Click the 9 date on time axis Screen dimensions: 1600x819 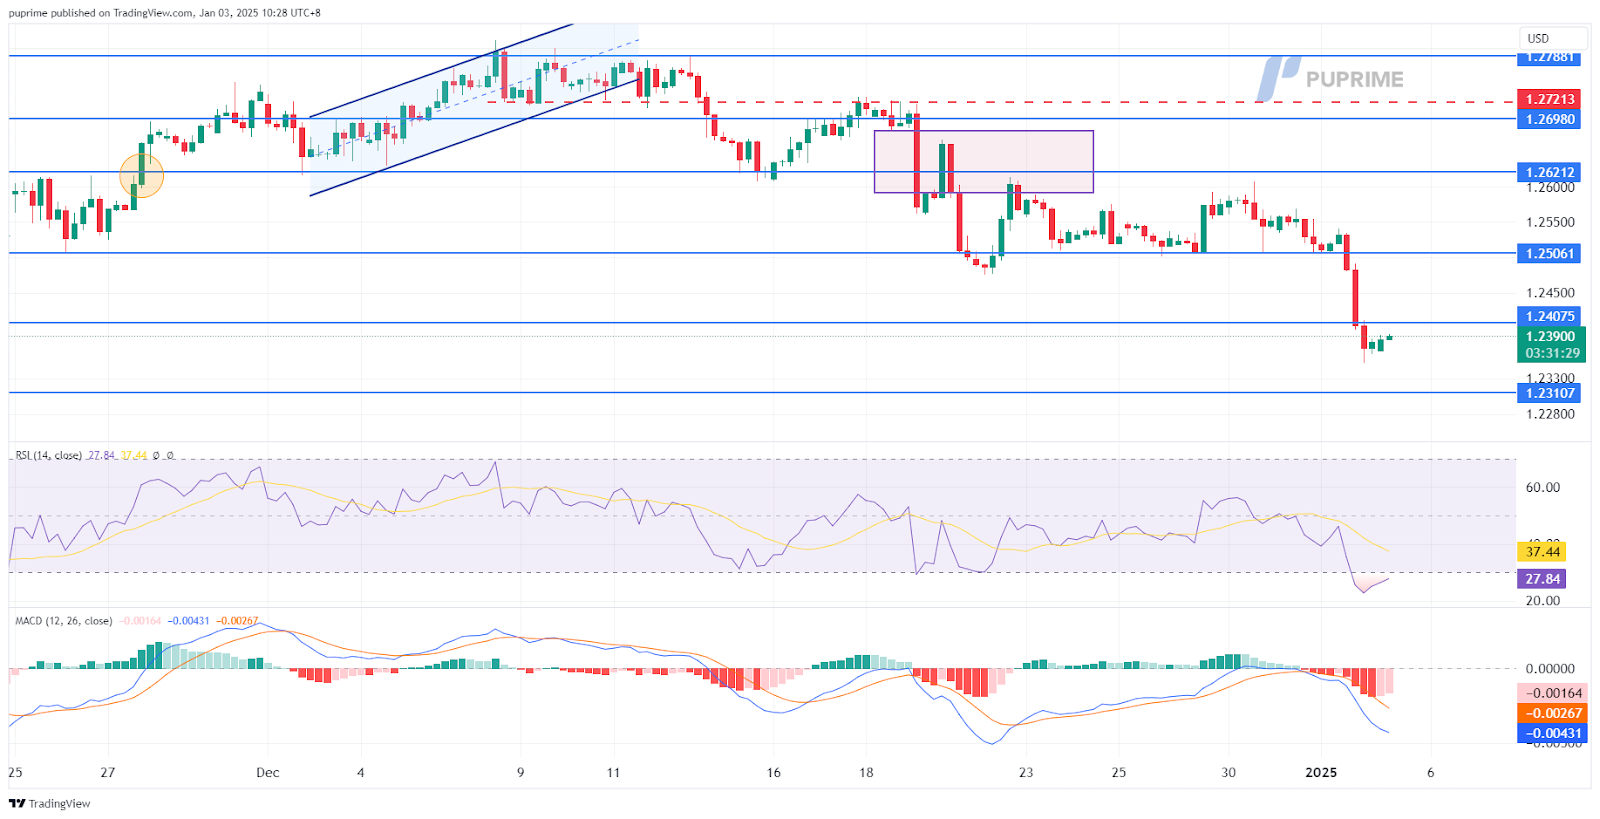point(521,772)
